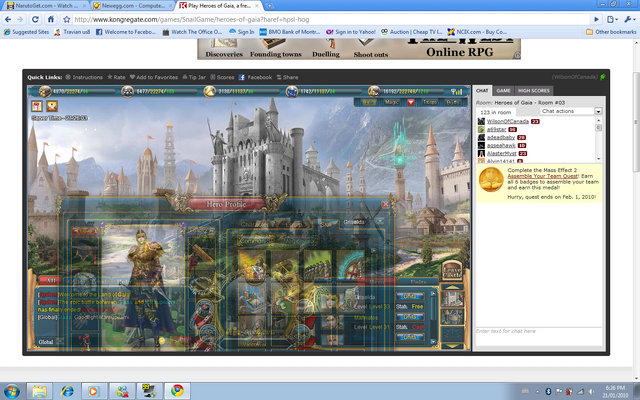Click the Share quick link
The height and width of the screenshot is (400, 640).
click(x=287, y=77)
